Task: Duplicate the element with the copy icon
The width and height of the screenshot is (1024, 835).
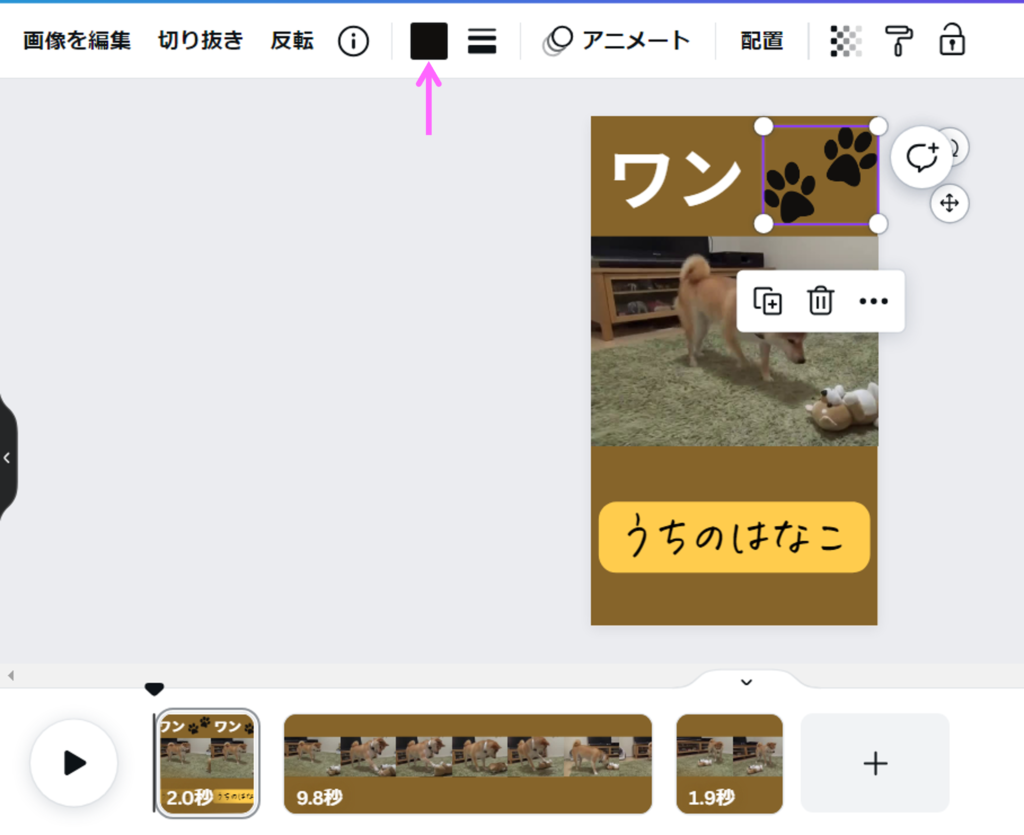Action: coord(767,301)
